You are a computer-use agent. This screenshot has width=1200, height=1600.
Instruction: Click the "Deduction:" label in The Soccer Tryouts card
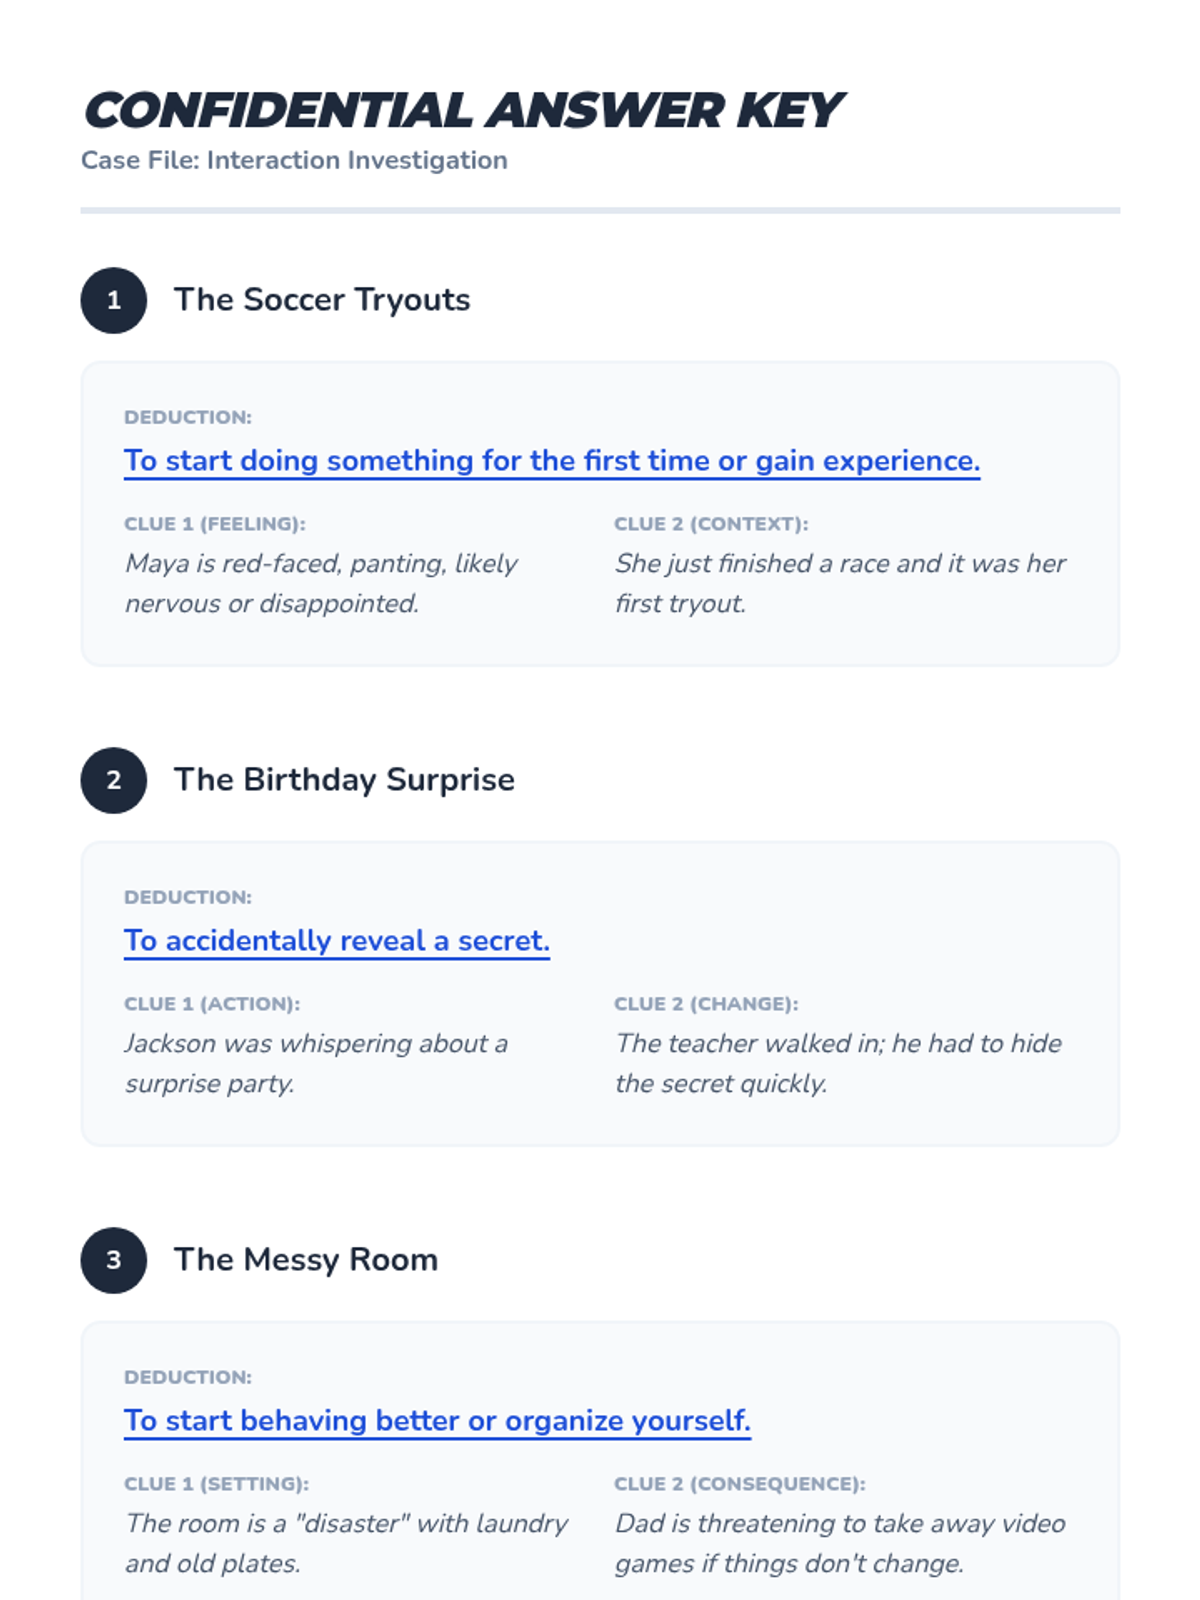[188, 417]
